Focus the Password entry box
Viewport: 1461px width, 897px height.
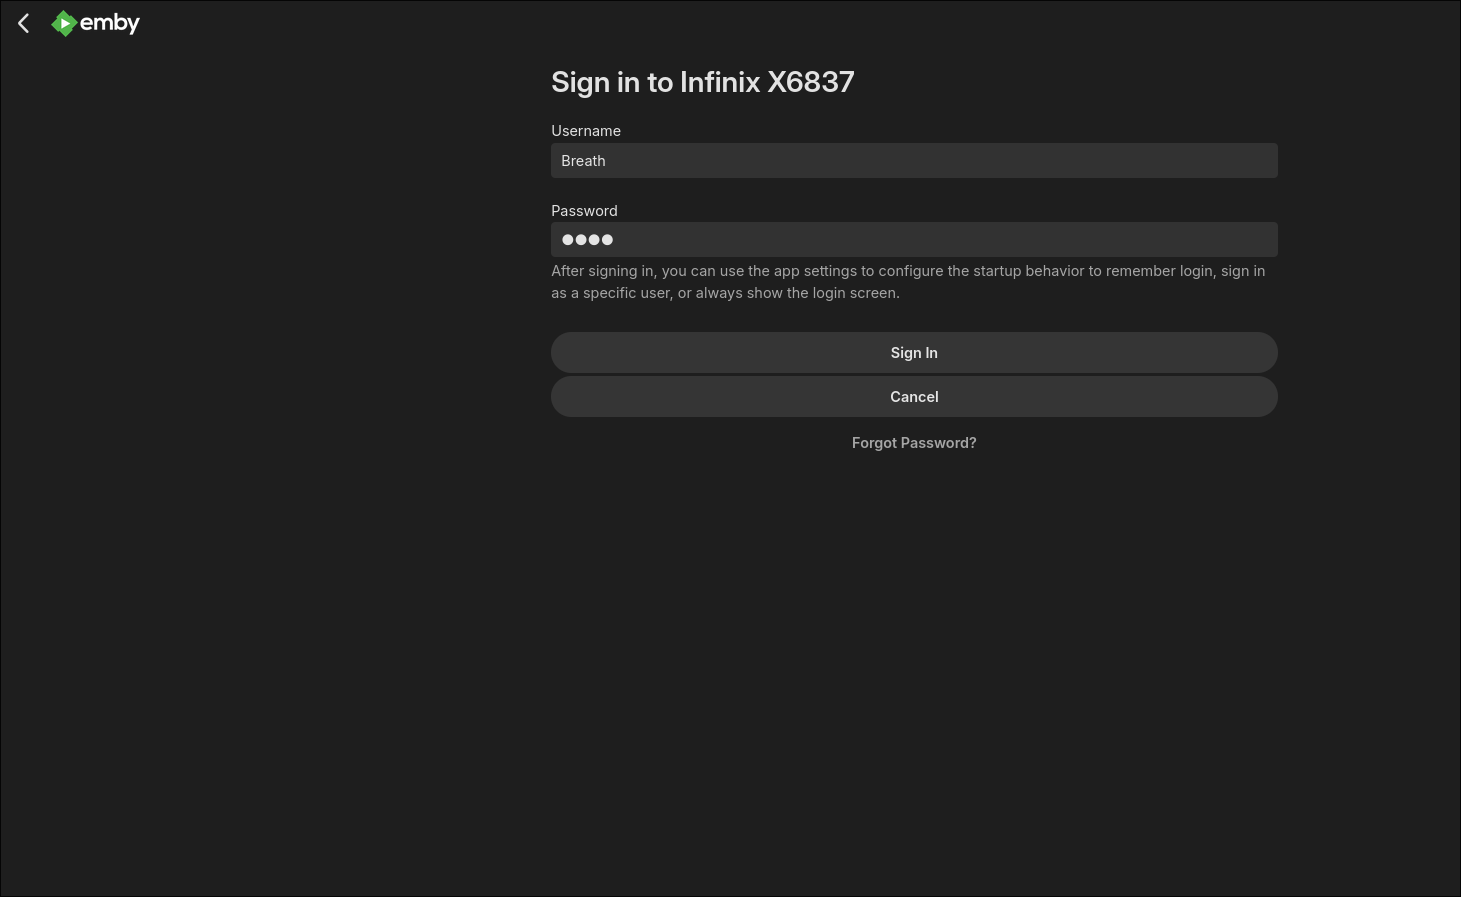coord(913,239)
